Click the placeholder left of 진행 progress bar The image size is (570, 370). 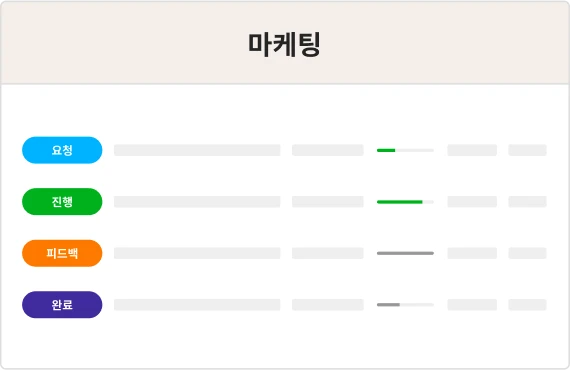(x=328, y=201)
